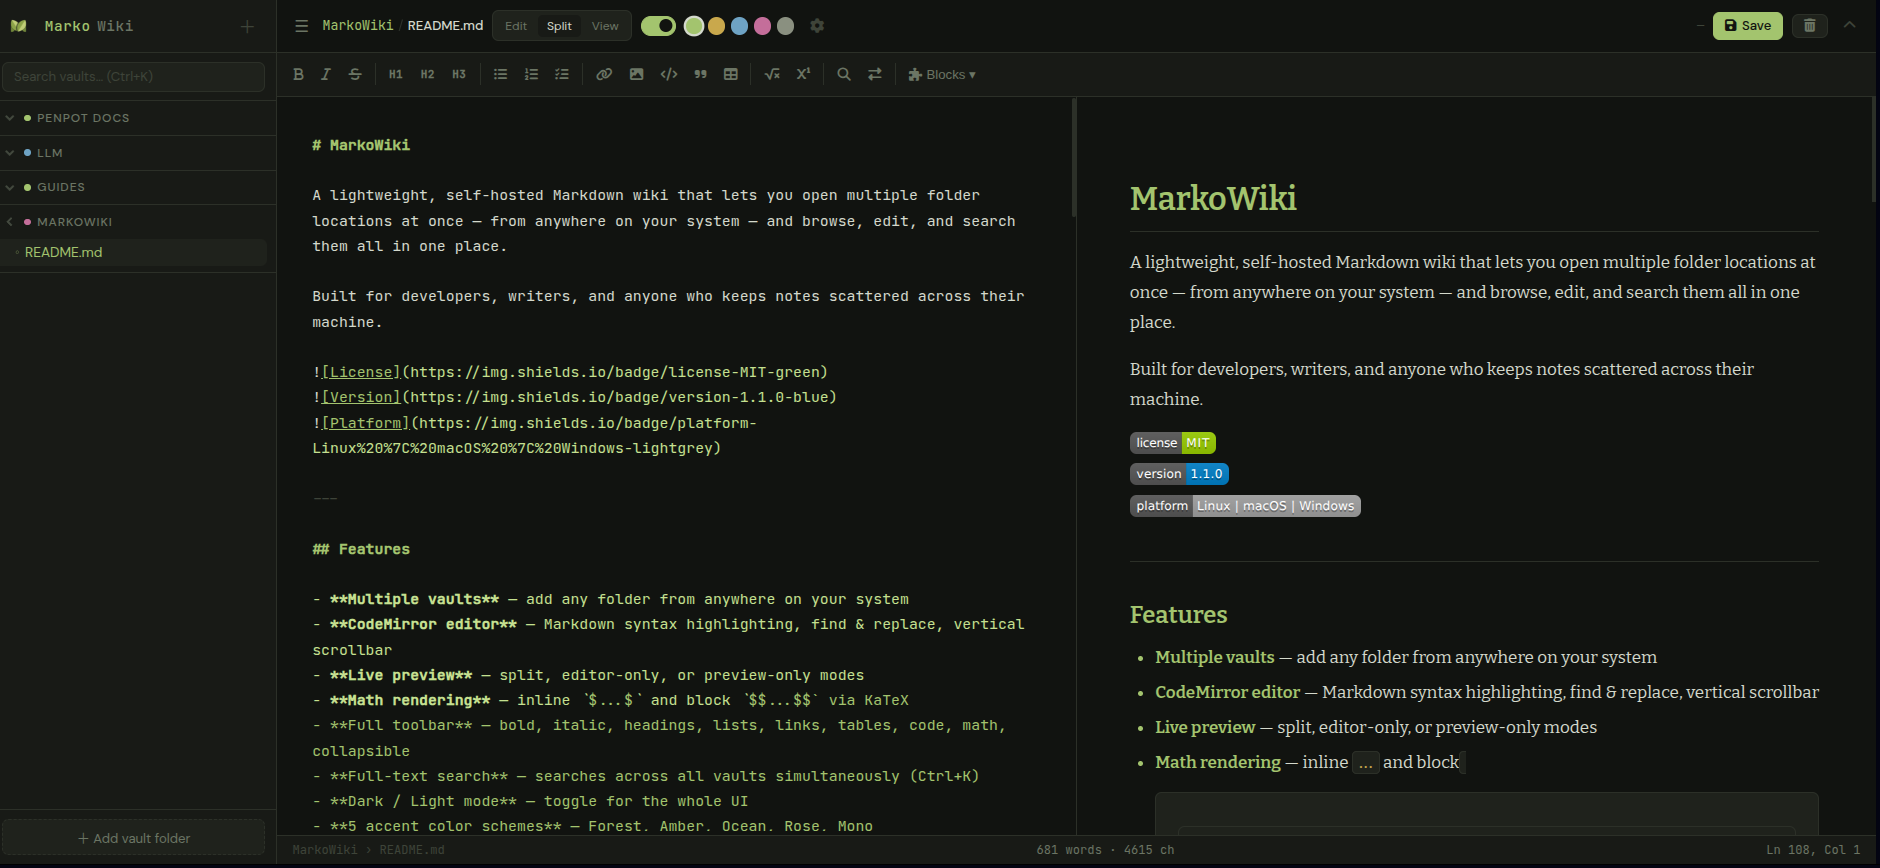
Task: Insert a table
Action: tap(731, 74)
